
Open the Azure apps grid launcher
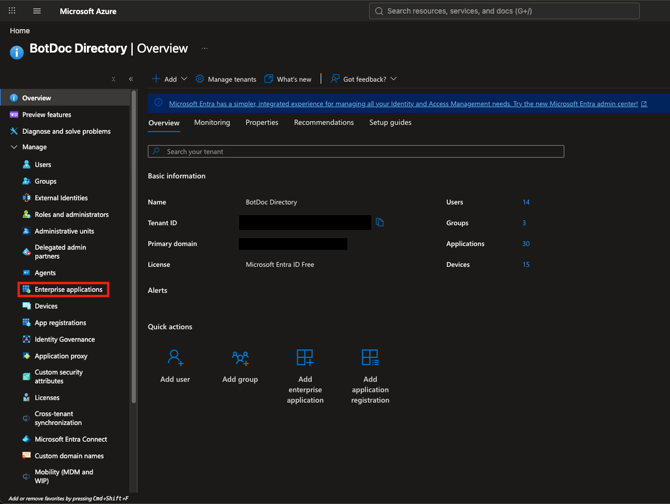pos(12,11)
